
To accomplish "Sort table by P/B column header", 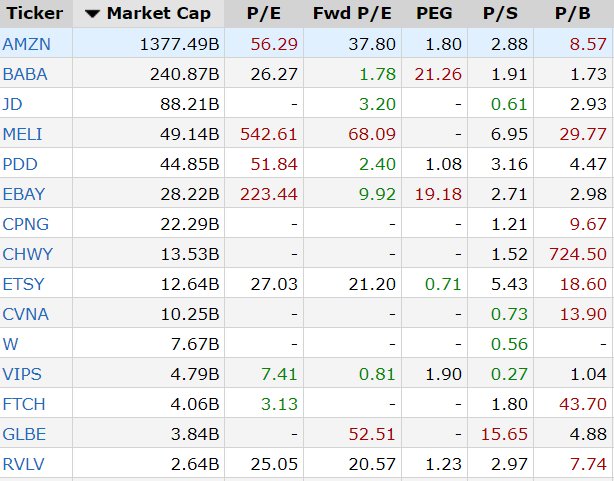I will point(573,13).
